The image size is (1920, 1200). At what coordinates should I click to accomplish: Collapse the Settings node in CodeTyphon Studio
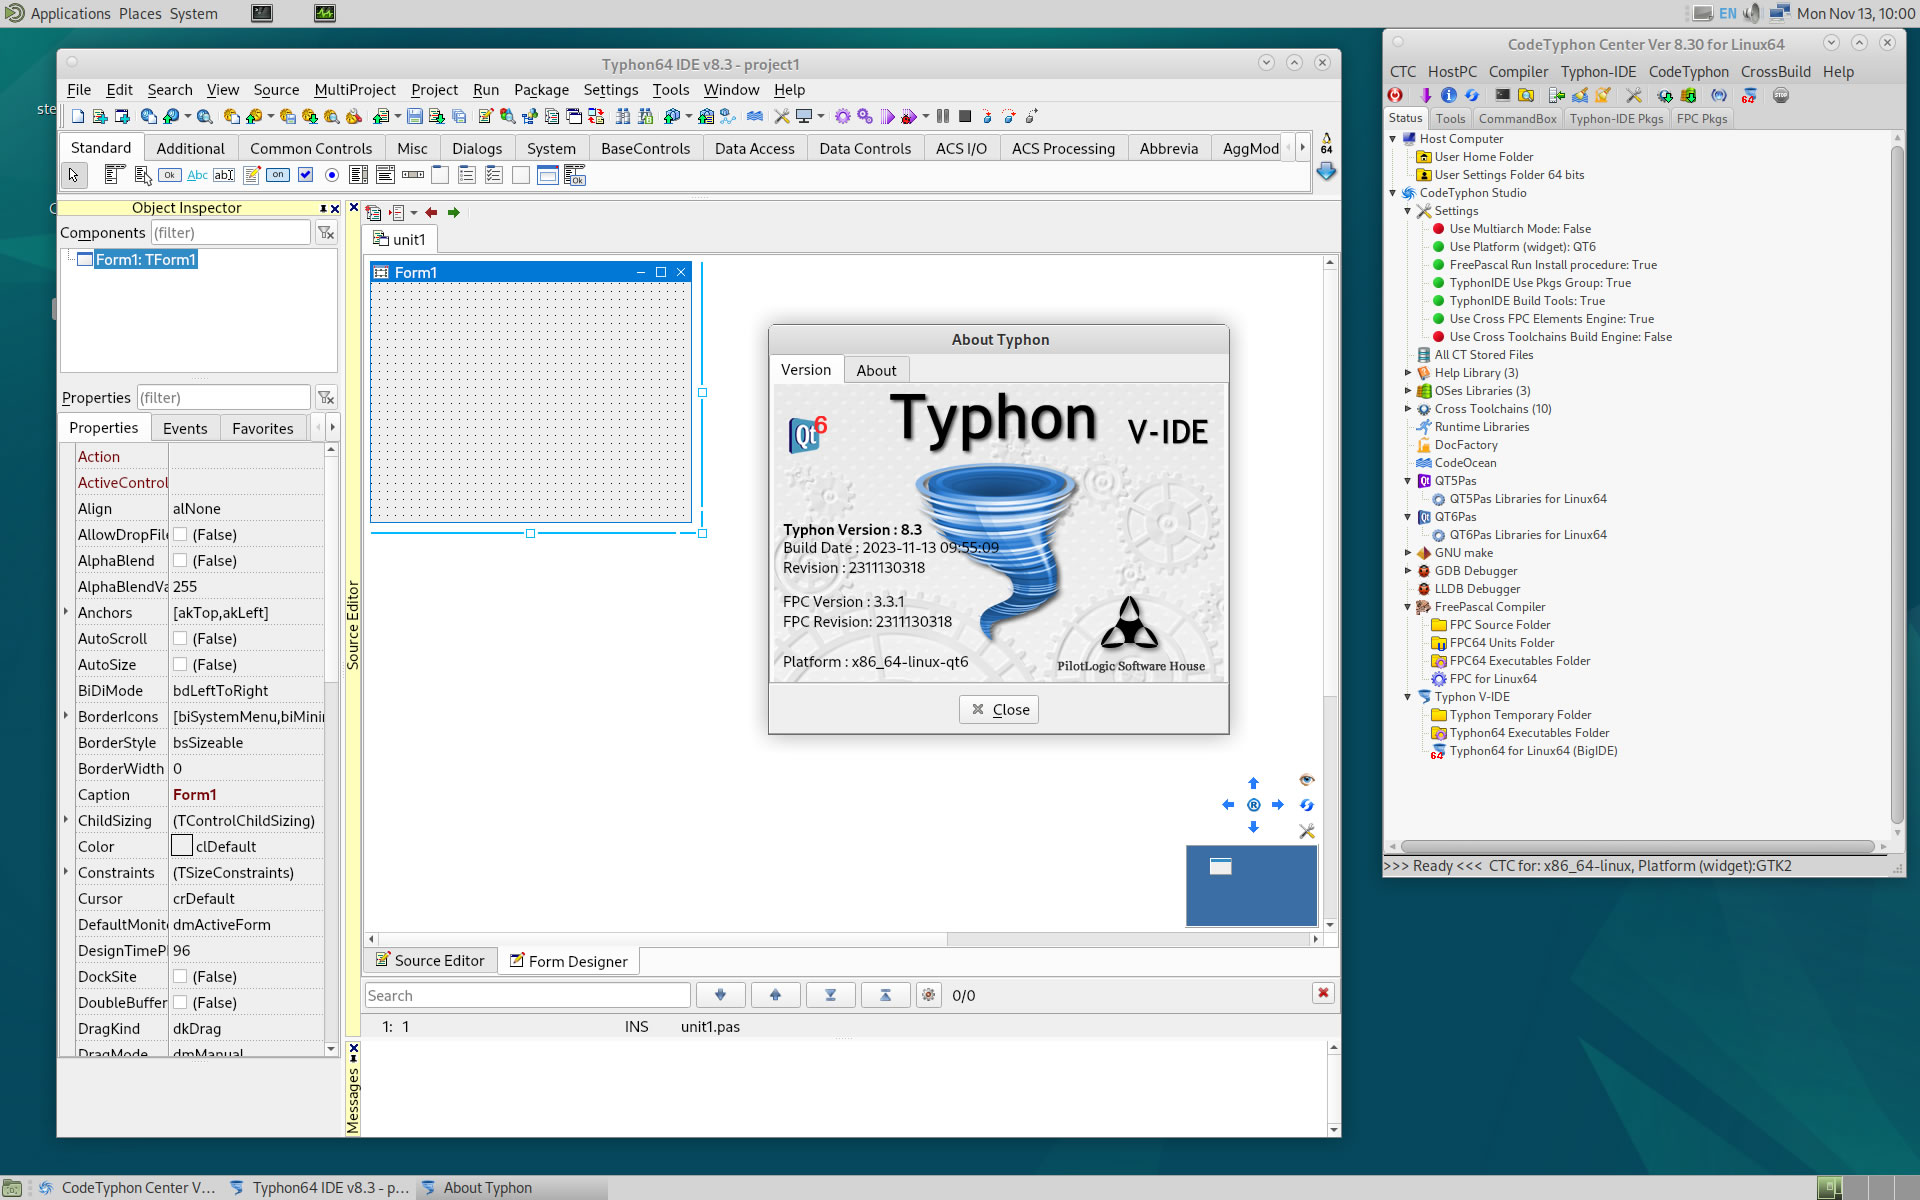pos(1408,211)
